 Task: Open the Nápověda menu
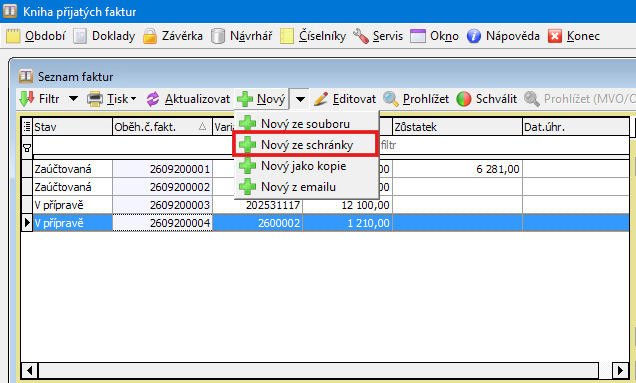point(503,36)
